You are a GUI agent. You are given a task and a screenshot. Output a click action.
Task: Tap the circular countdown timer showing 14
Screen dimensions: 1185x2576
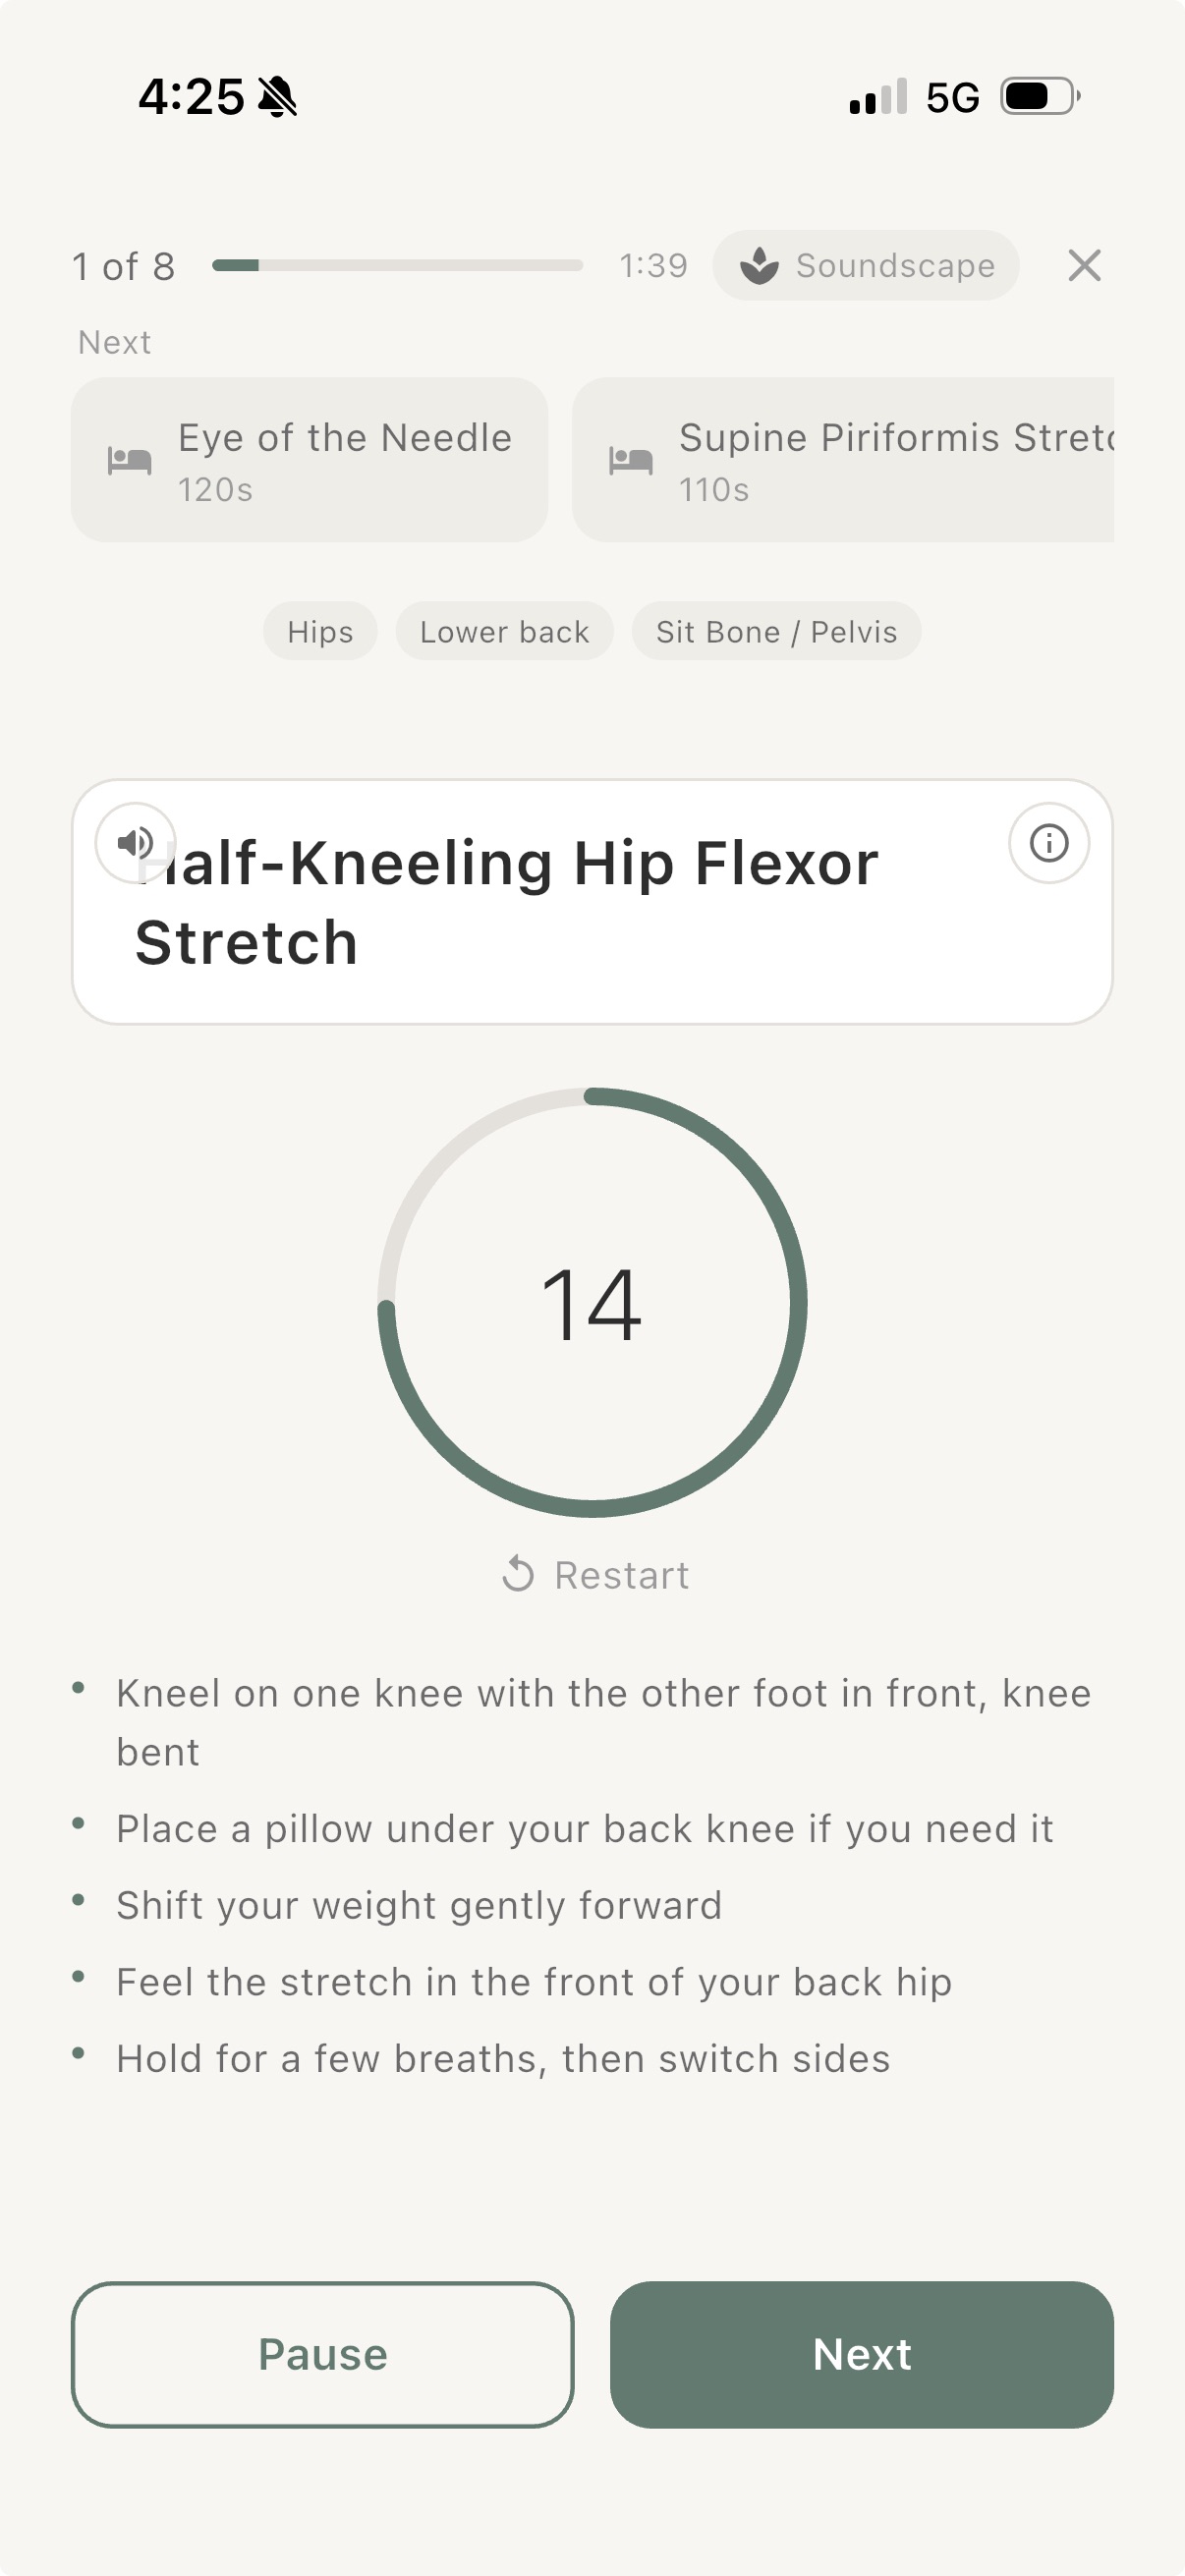592,1302
